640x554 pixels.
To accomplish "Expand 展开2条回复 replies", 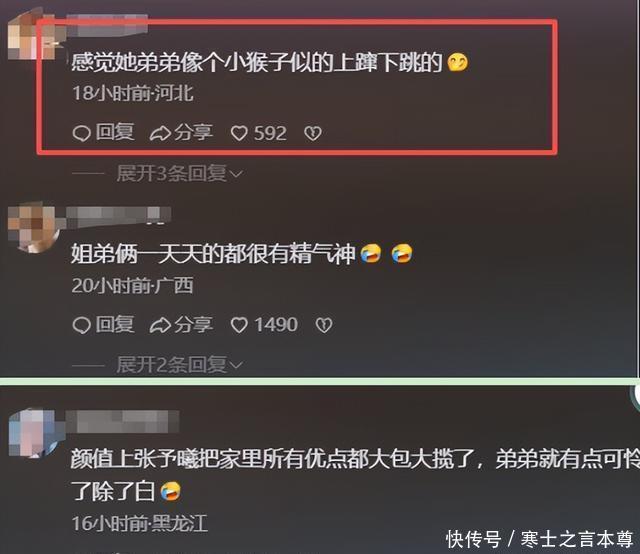I will pyautogui.click(x=179, y=365).
